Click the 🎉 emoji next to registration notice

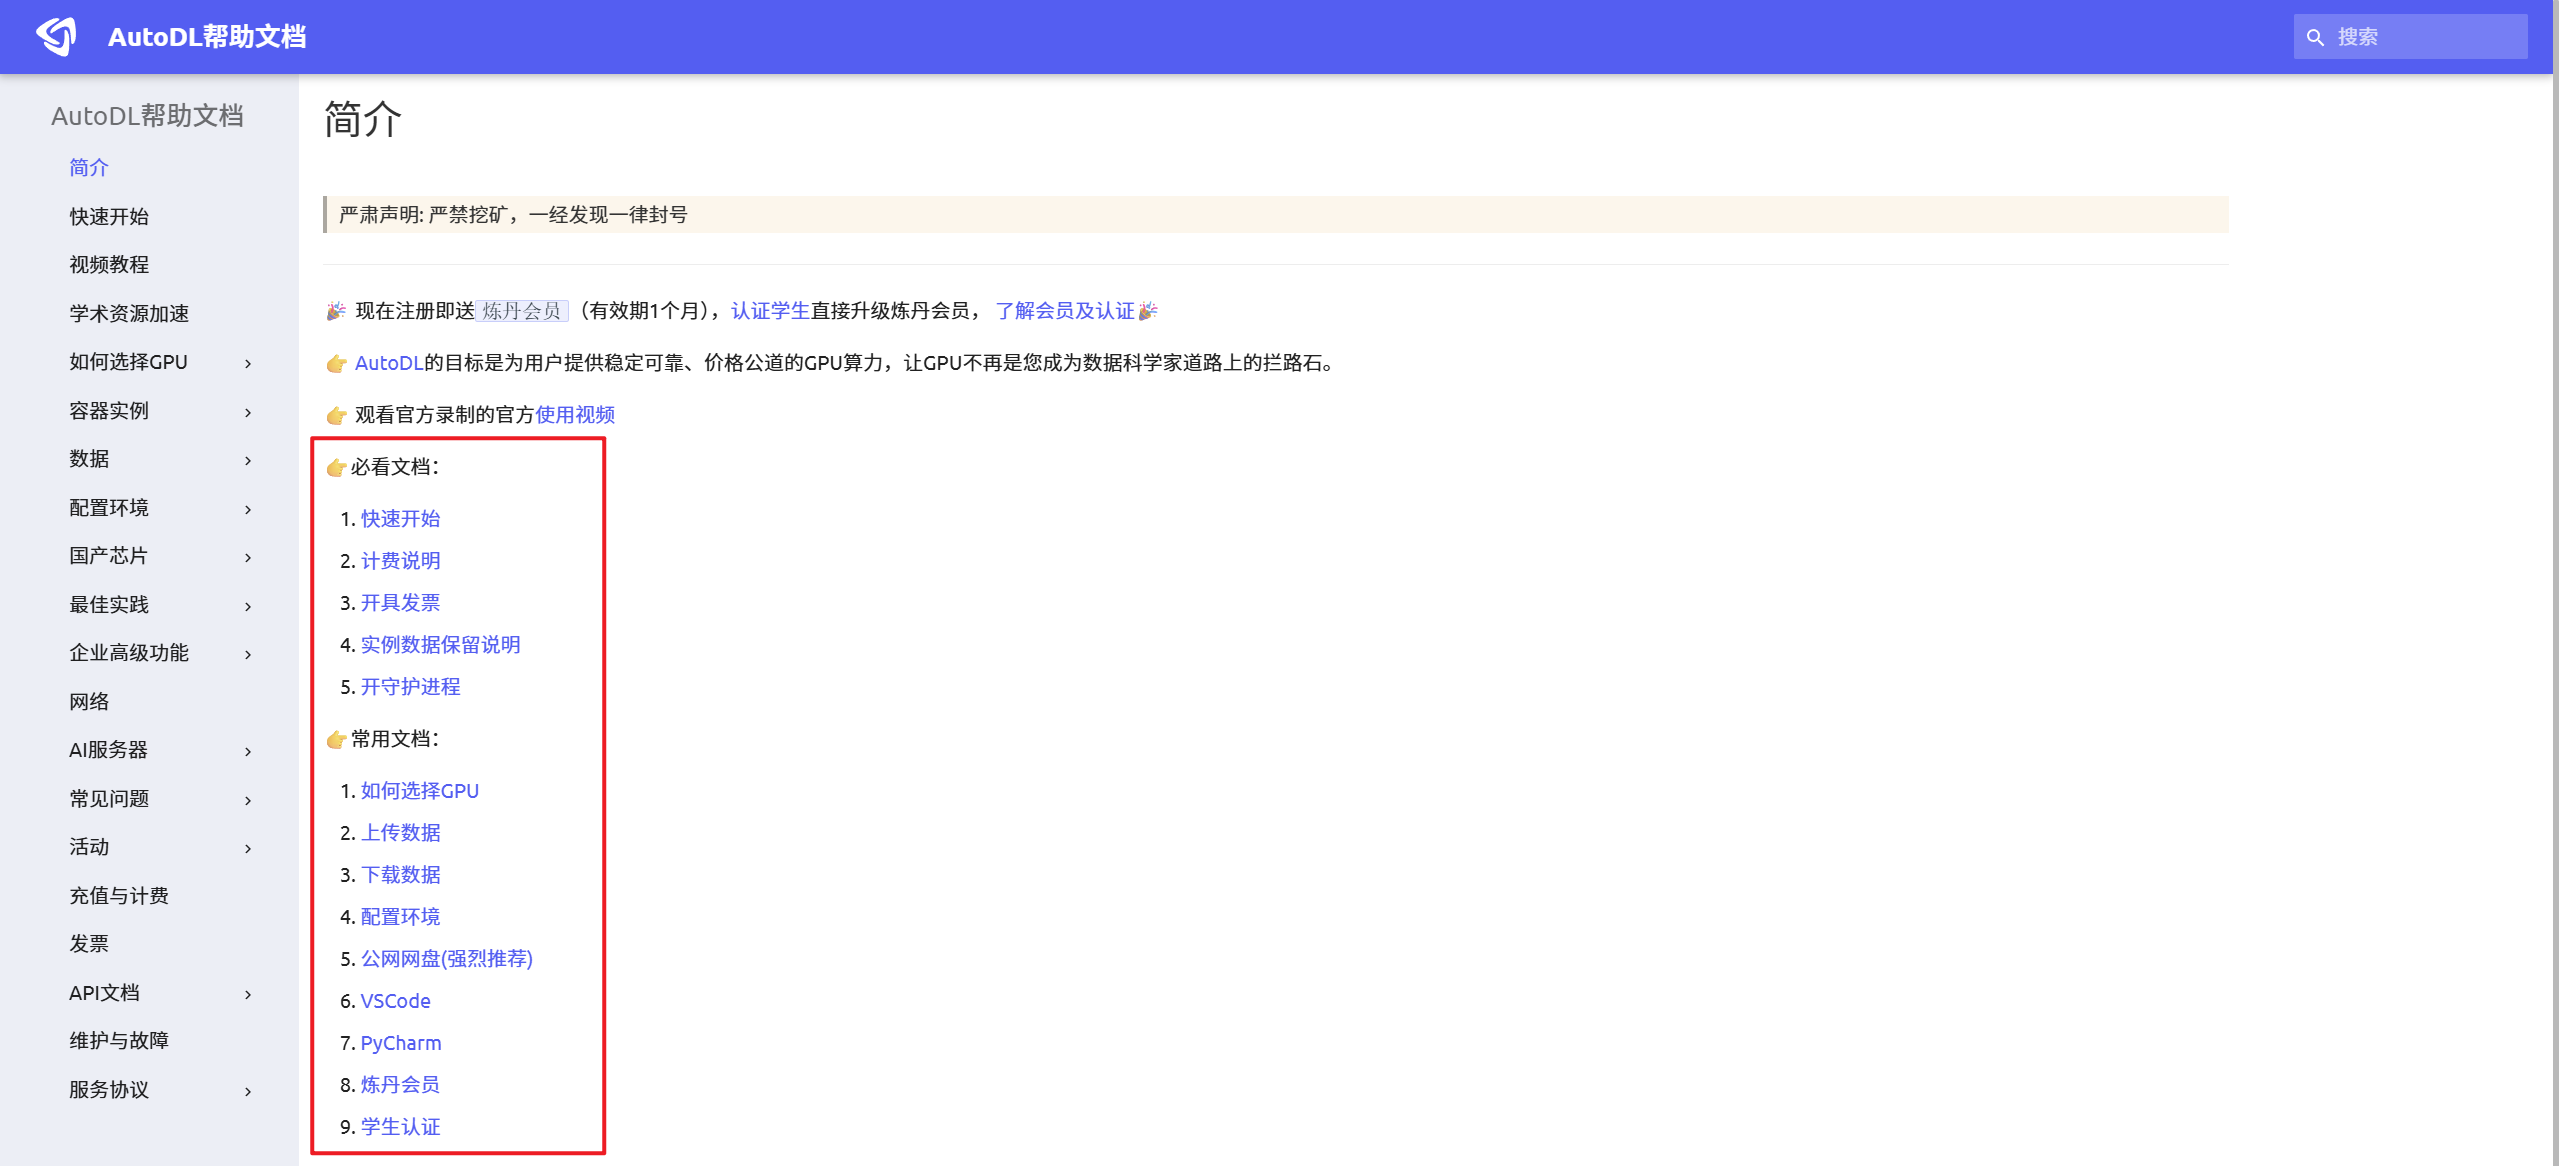pos(336,311)
